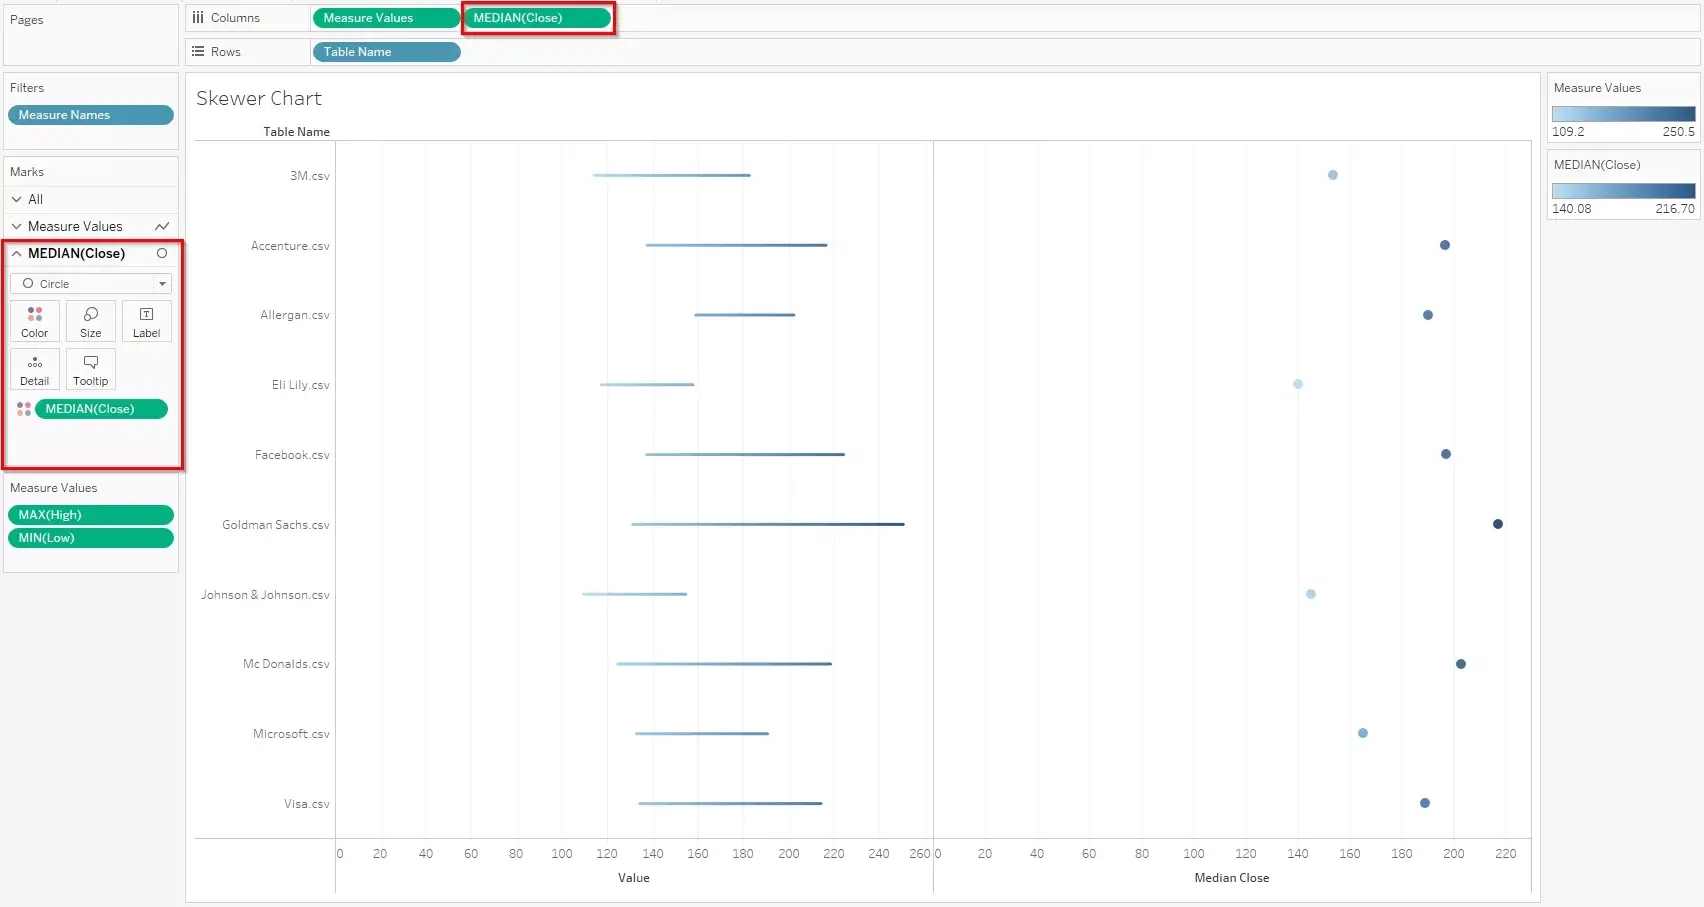
Task: Open the Label property in the Marks card
Action: point(146,320)
